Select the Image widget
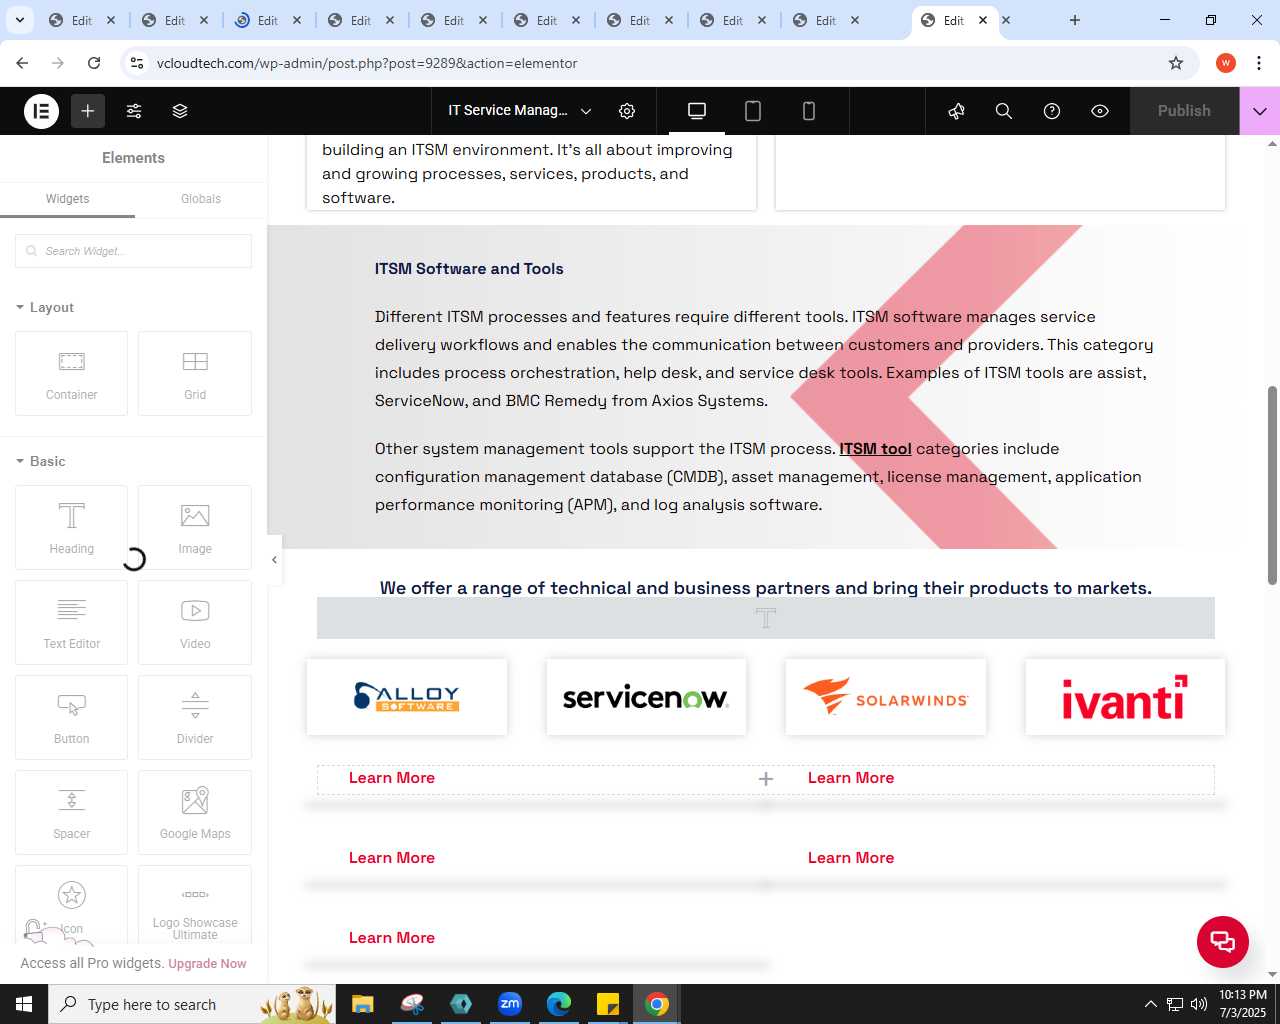This screenshot has height=1024, width=1280. pos(195,527)
